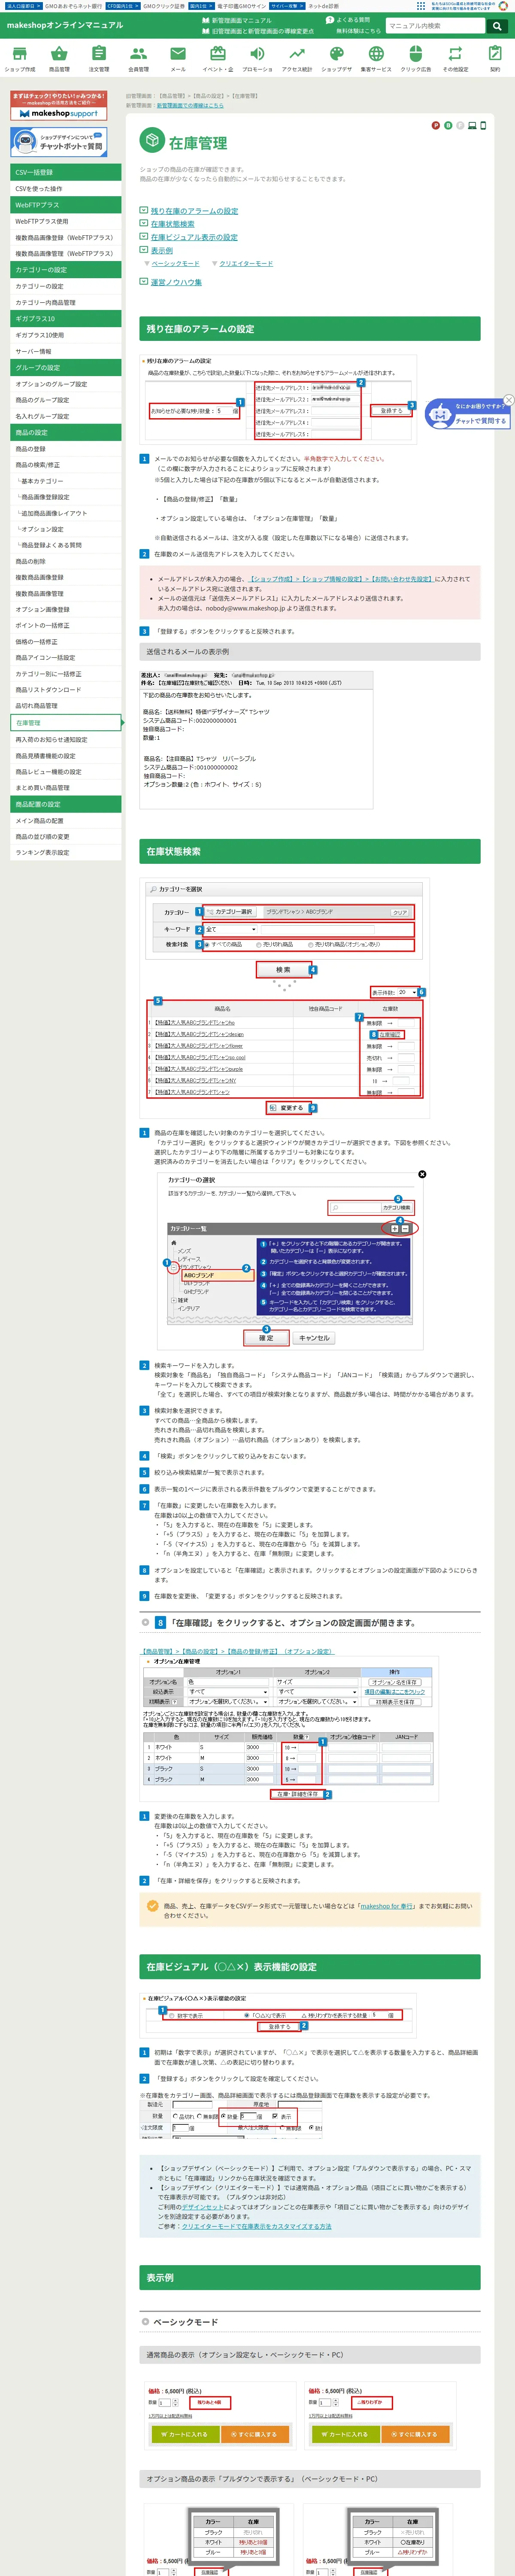
Task: Open the ショップデザ palette icon
Action: [337, 58]
